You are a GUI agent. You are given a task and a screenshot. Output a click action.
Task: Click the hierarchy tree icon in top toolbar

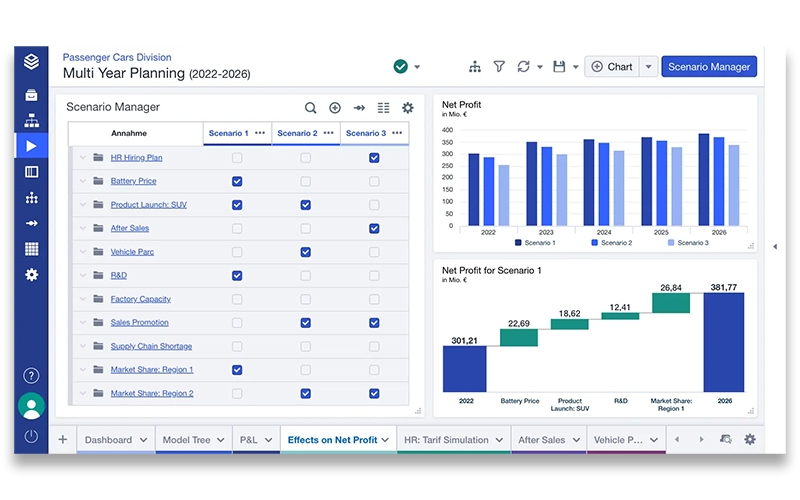point(474,67)
